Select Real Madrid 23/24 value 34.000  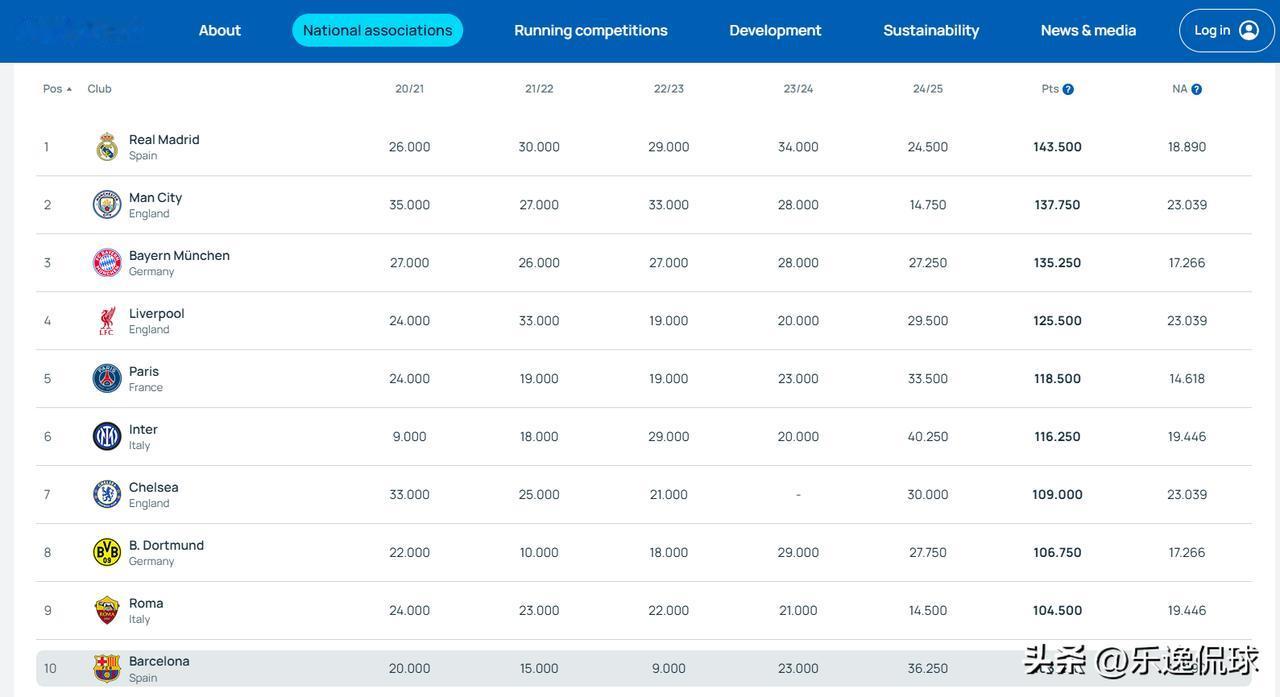coord(798,147)
